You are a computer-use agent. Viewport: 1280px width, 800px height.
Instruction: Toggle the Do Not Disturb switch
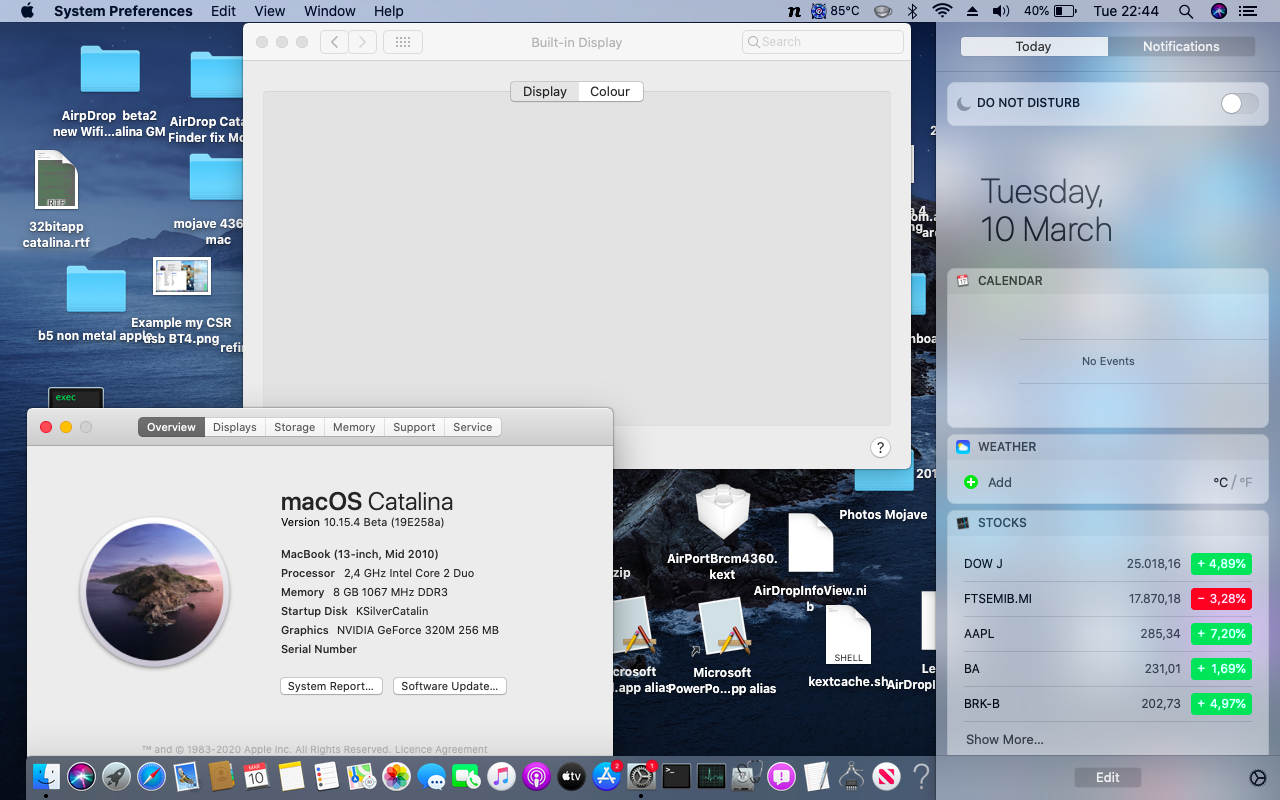point(1240,103)
